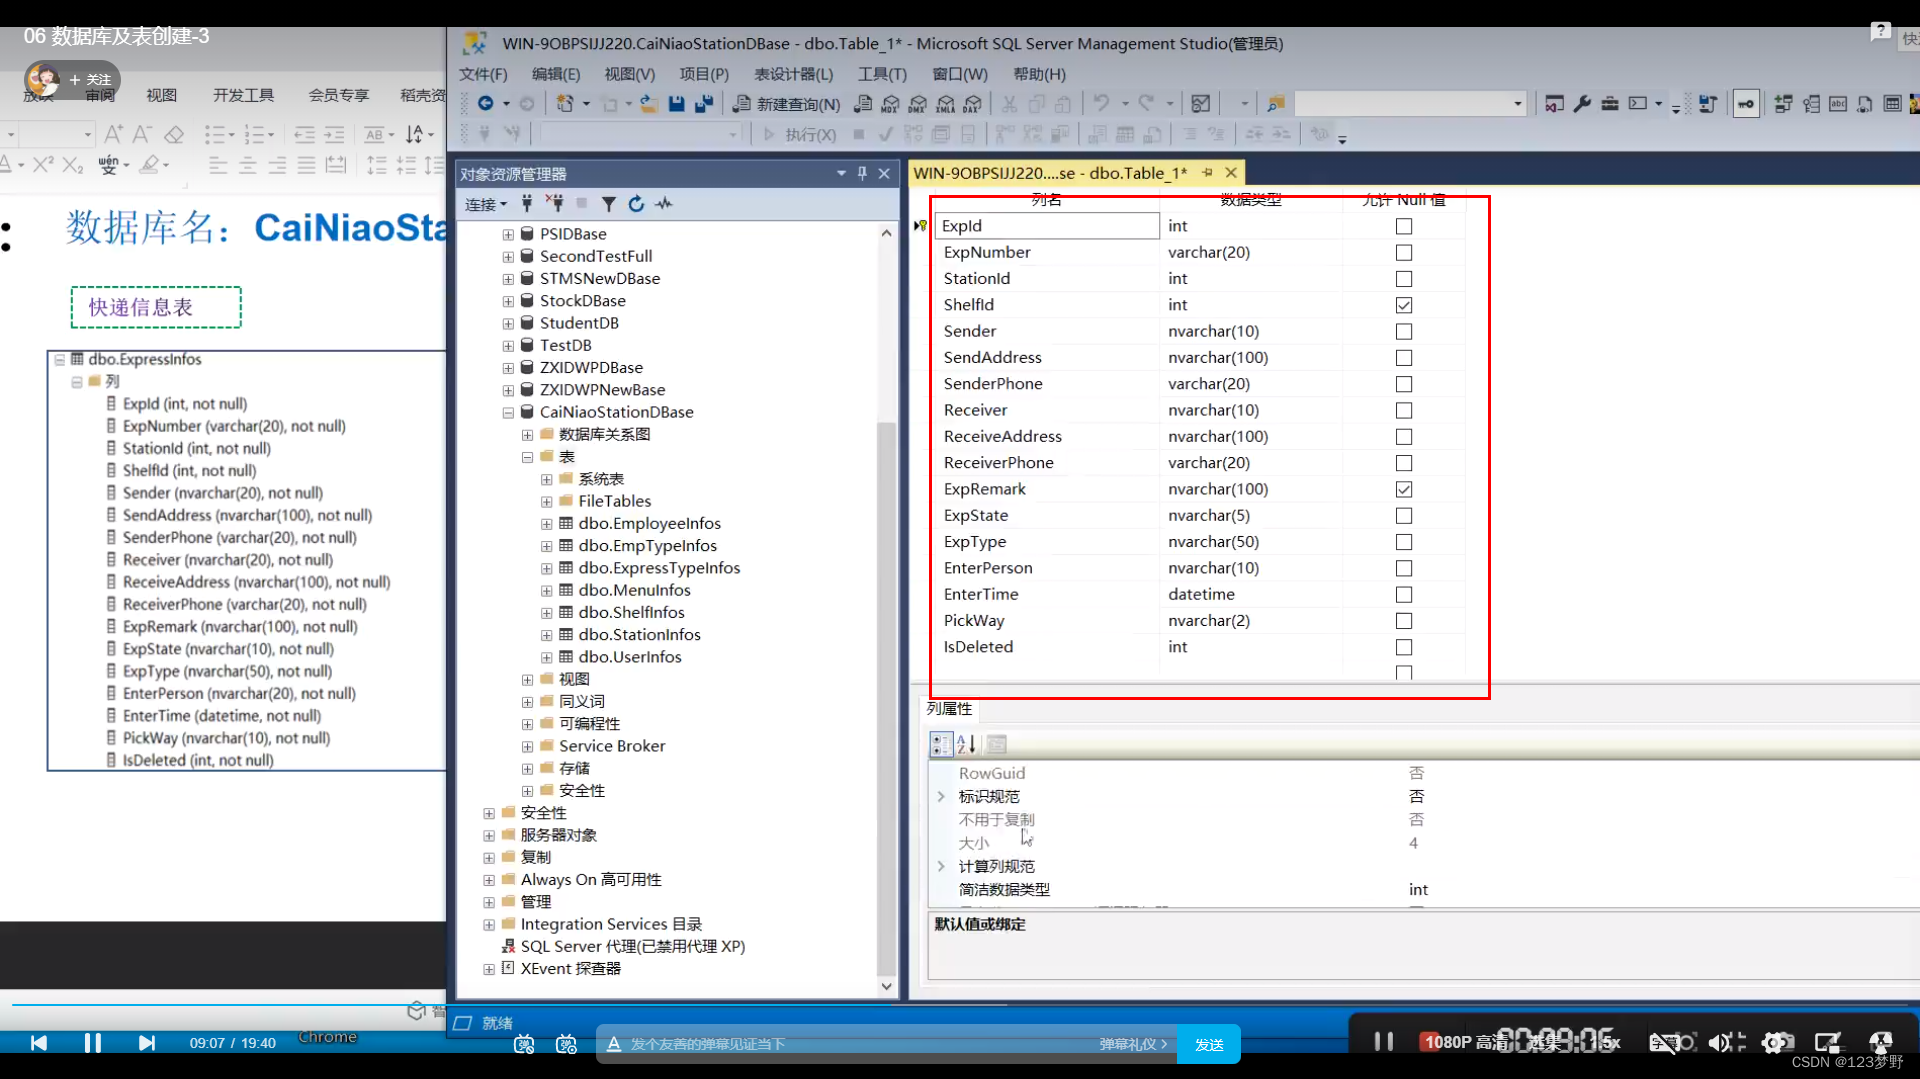Toggle Allow Nulls checkbox for ExpNumber

1404,253
